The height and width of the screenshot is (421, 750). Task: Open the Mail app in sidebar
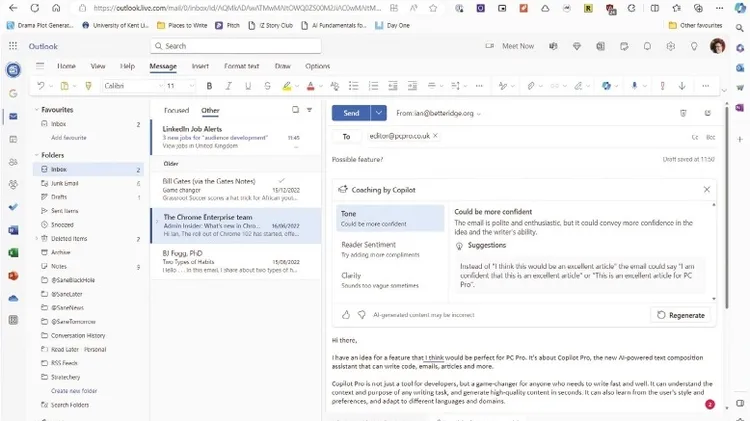(x=13, y=116)
